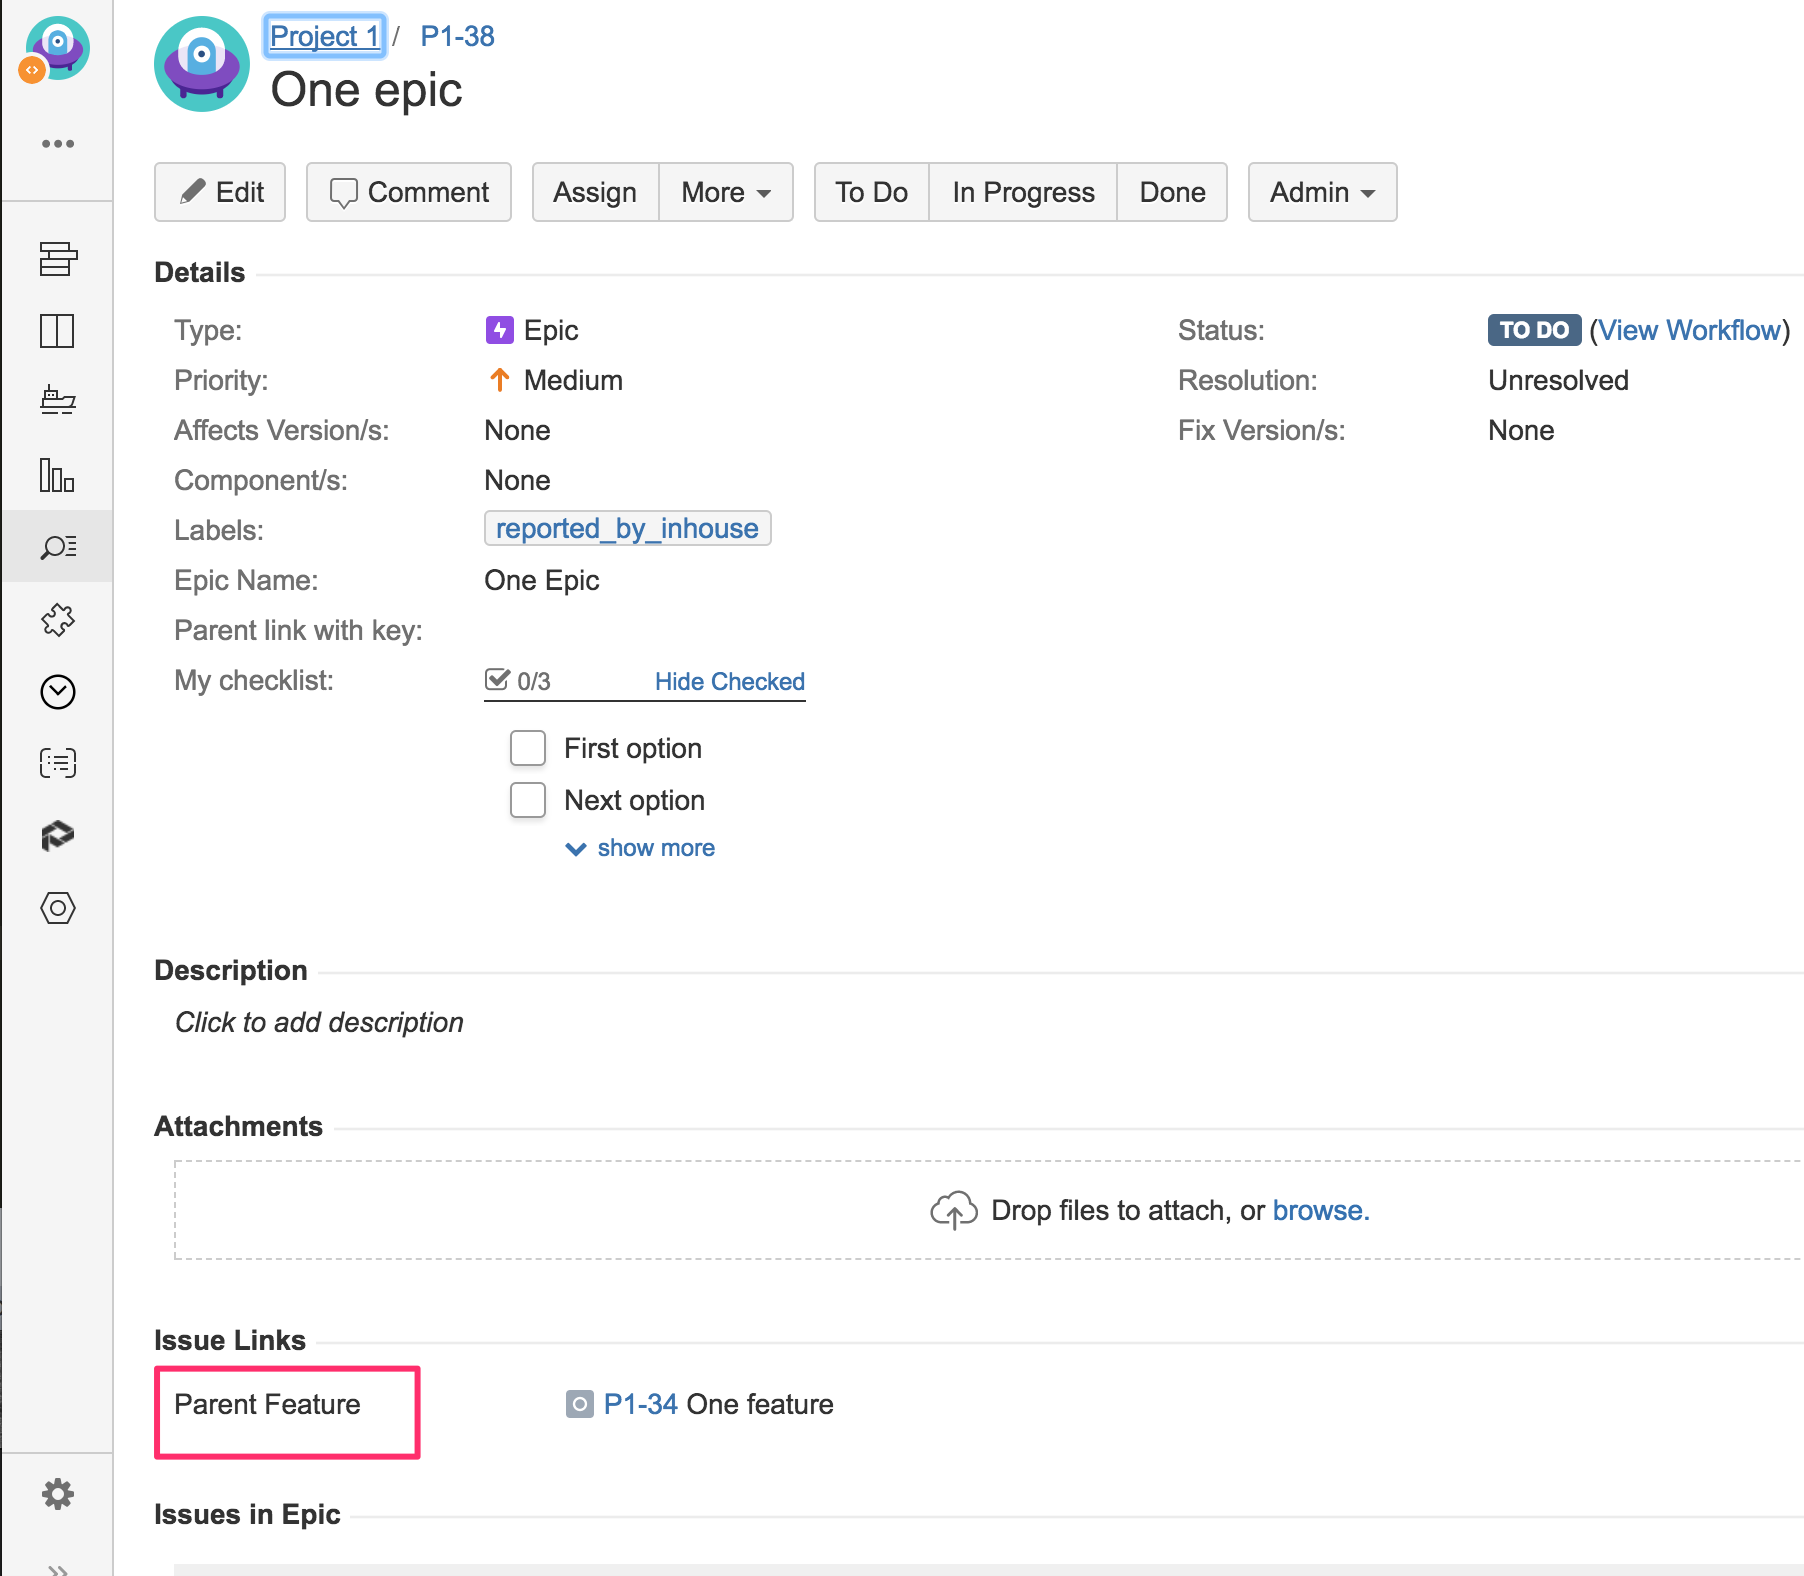The height and width of the screenshot is (1576, 1804).
Task: Transition issue to Done
Action: click(1172, 192)
